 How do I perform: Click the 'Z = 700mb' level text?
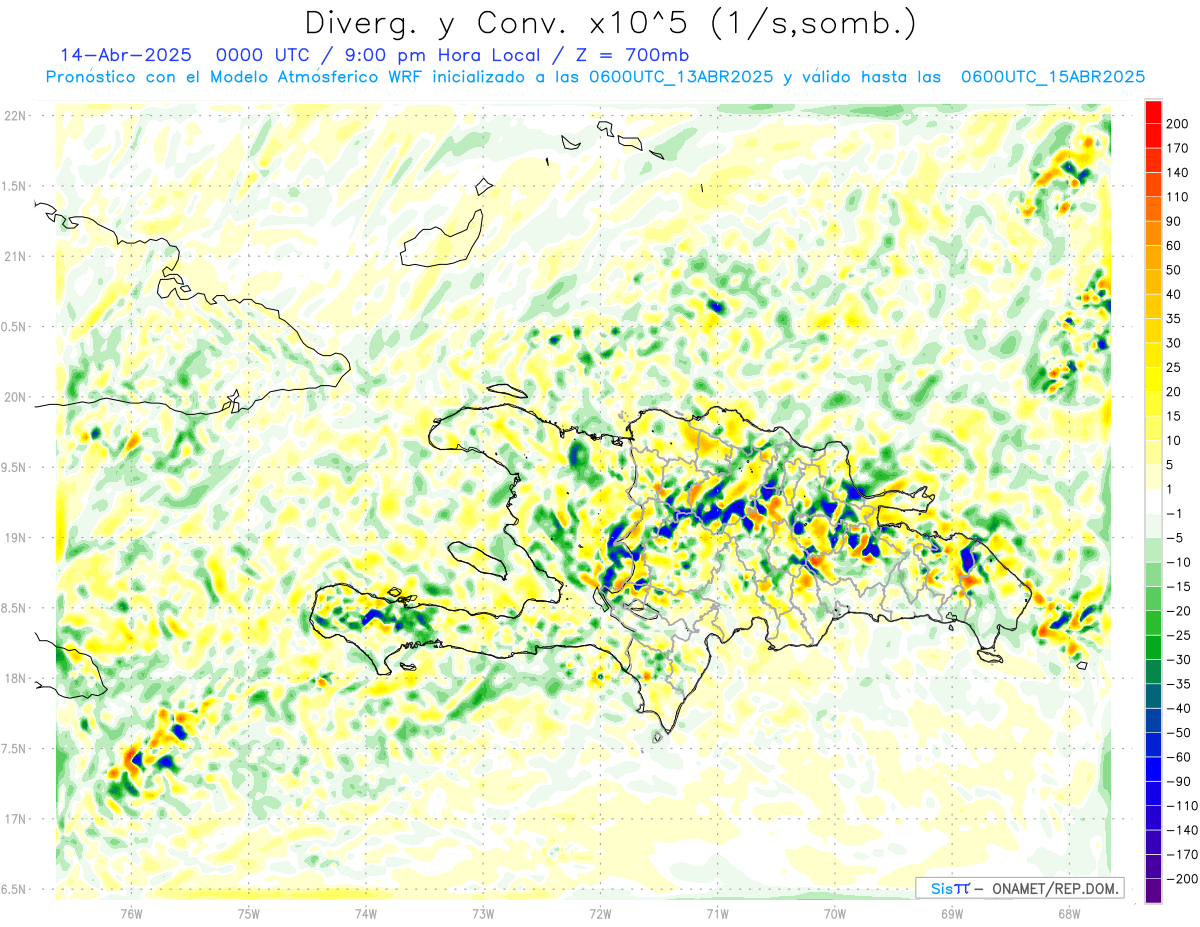(x=633, y=55)
